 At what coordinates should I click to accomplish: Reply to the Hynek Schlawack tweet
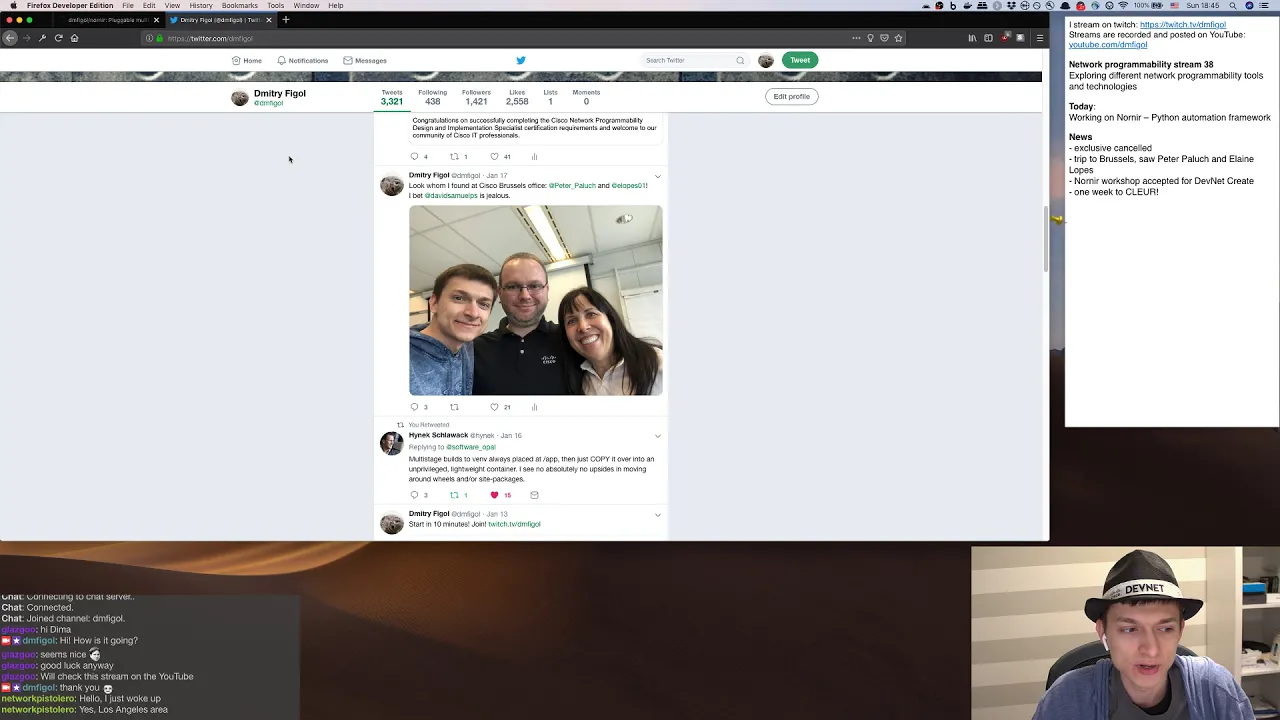pyautogui.click(x=415, y=495)
